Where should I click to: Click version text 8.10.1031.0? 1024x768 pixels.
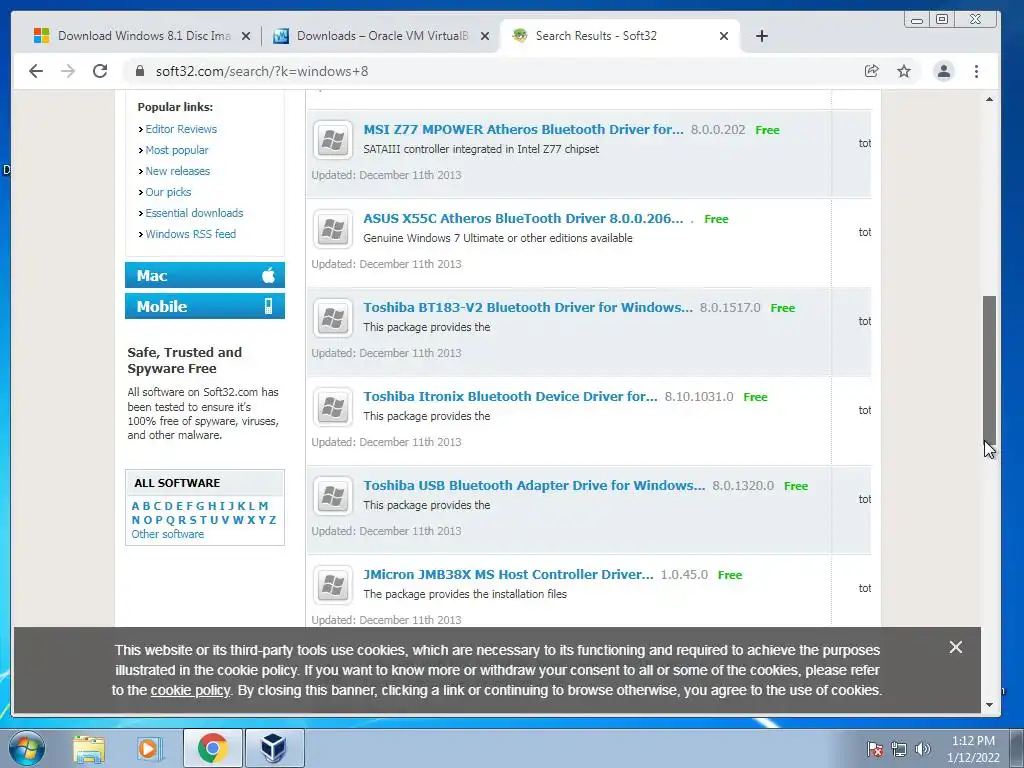pyautogui.click(x=699, y=396)
